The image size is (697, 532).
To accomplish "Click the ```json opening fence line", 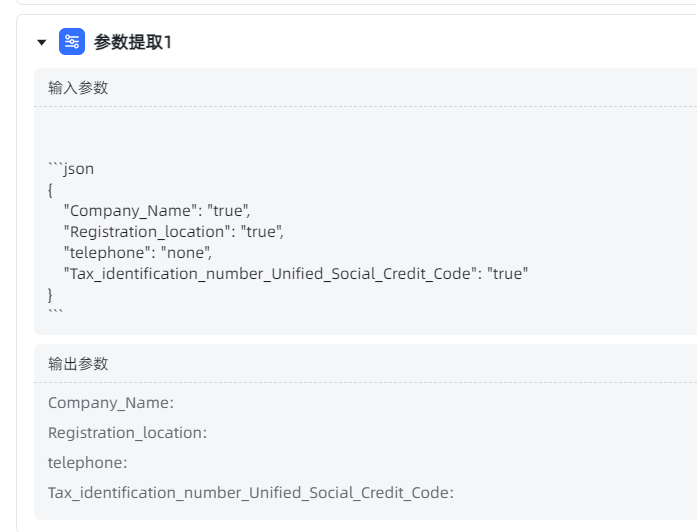I will [71, 169].
